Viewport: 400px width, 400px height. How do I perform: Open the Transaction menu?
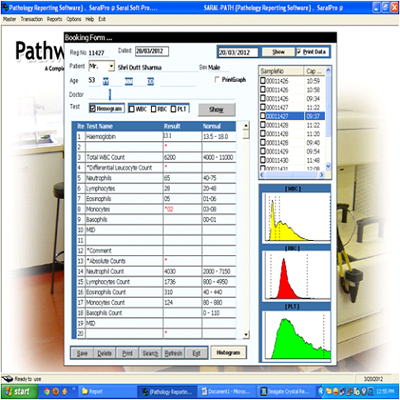pos(32,19)
